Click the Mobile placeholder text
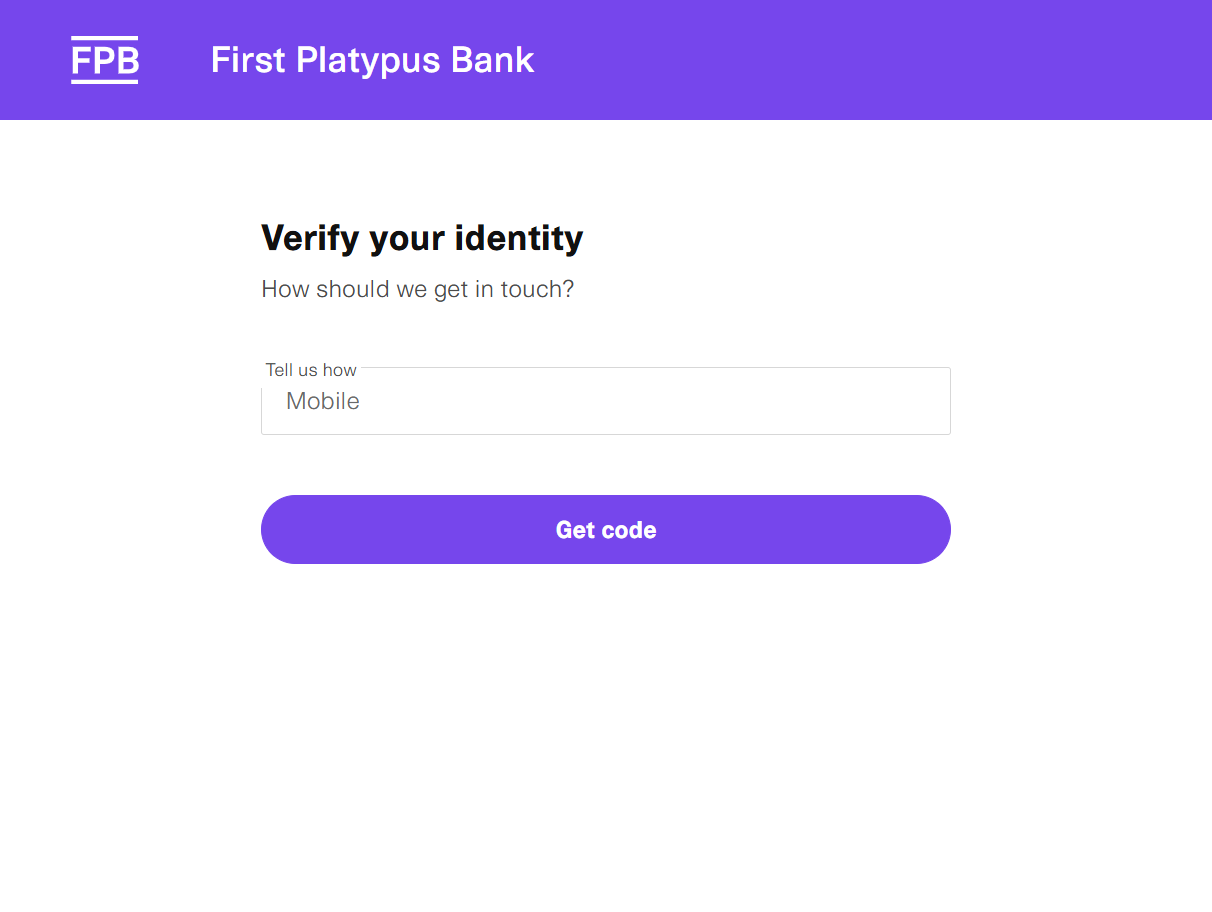The width and height of the screenshot is (1212, 912). 322,400
